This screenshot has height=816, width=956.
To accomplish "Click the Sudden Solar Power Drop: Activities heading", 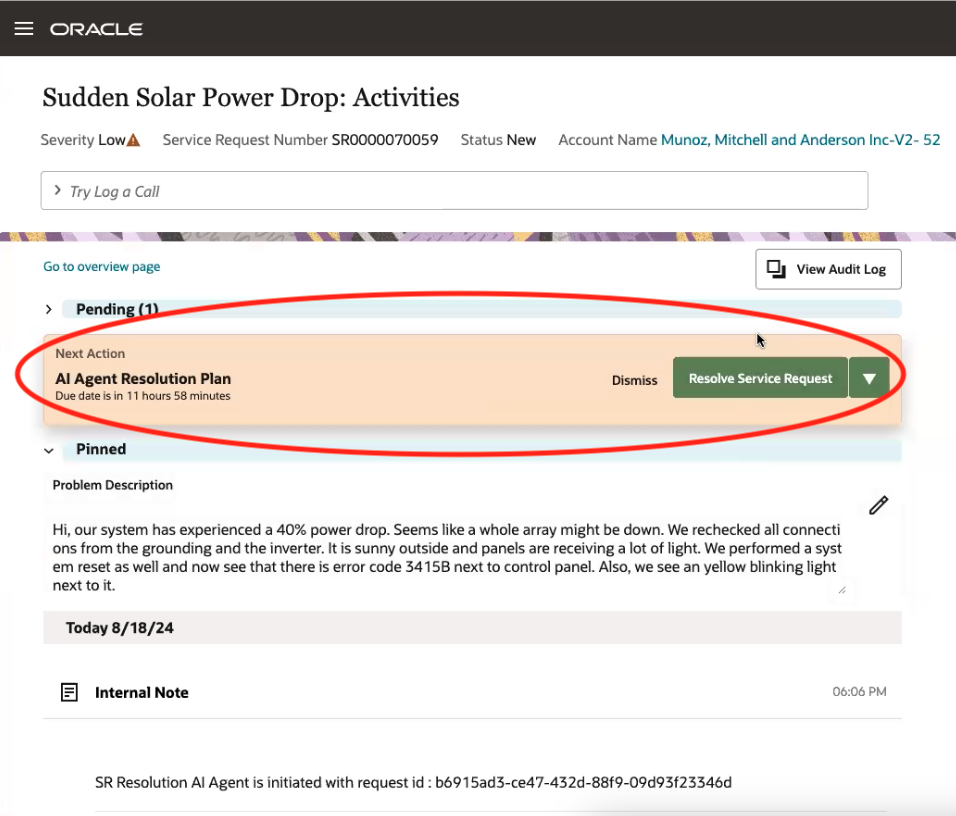I will (x=251, y=98).
